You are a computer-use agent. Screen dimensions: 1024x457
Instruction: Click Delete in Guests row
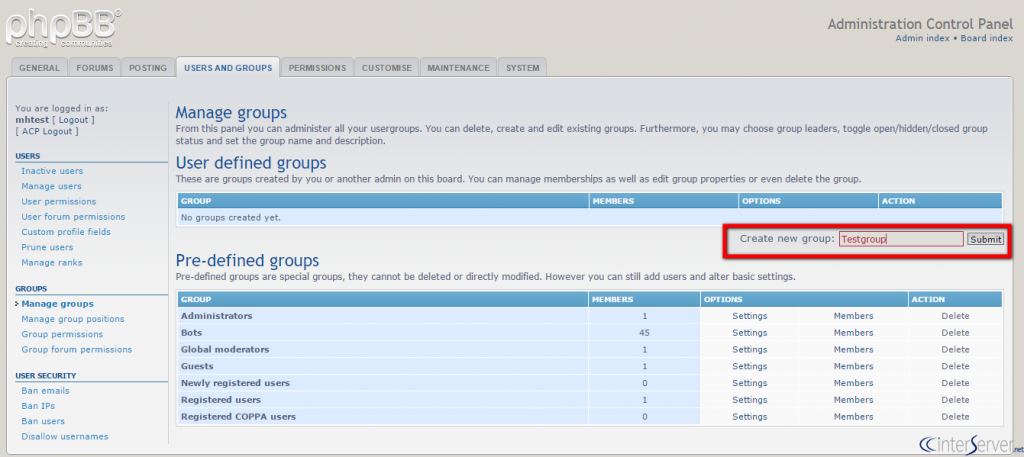[955, 366]
